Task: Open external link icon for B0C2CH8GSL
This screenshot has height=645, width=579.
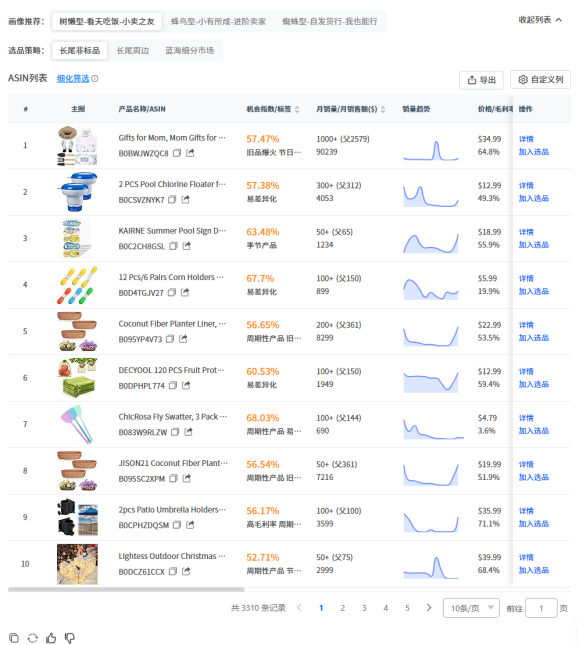Action: click(x=187, y=246)
